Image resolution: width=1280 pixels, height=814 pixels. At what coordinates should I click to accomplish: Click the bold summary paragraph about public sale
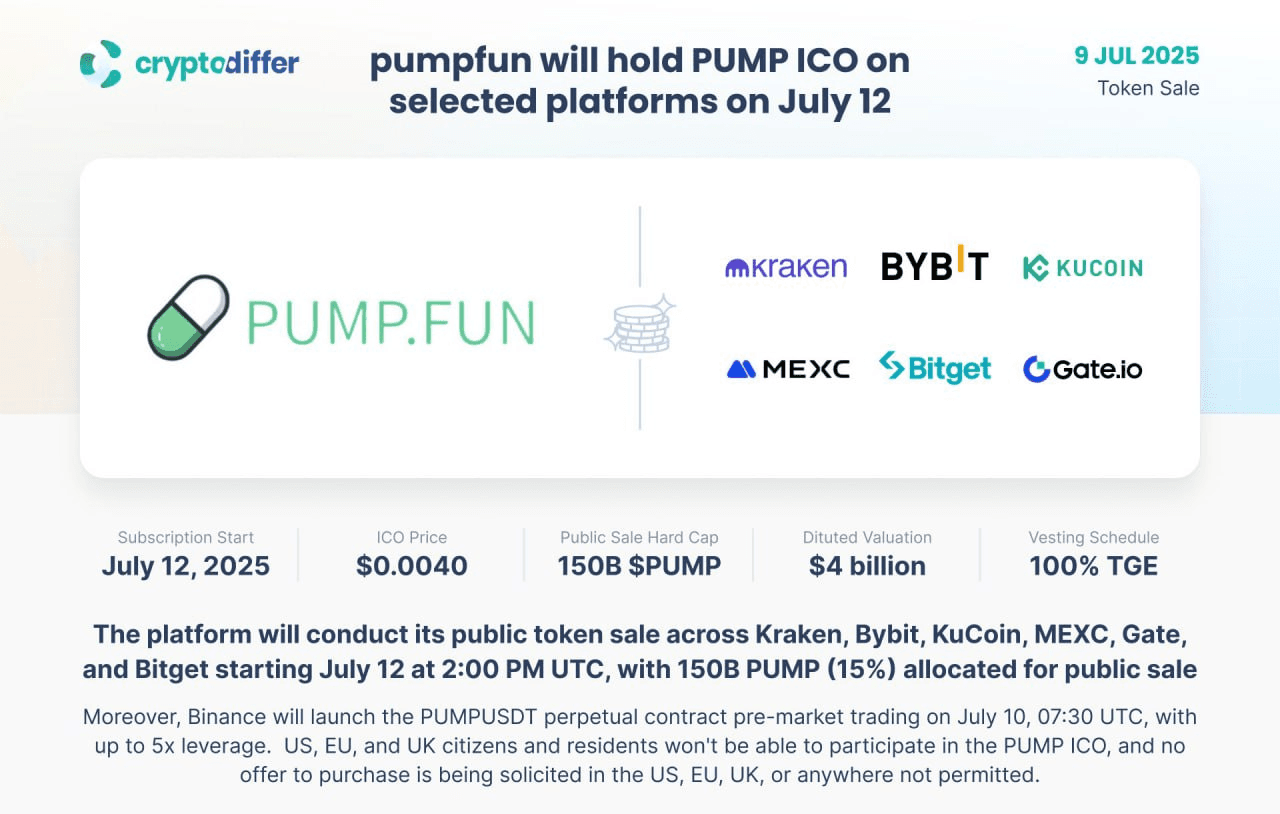point(640,652)
